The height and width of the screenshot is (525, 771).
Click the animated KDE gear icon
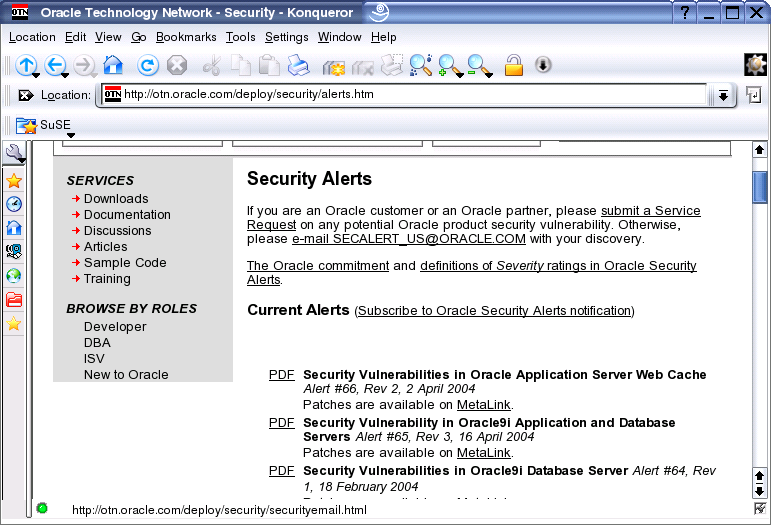[x=755, y=64]
